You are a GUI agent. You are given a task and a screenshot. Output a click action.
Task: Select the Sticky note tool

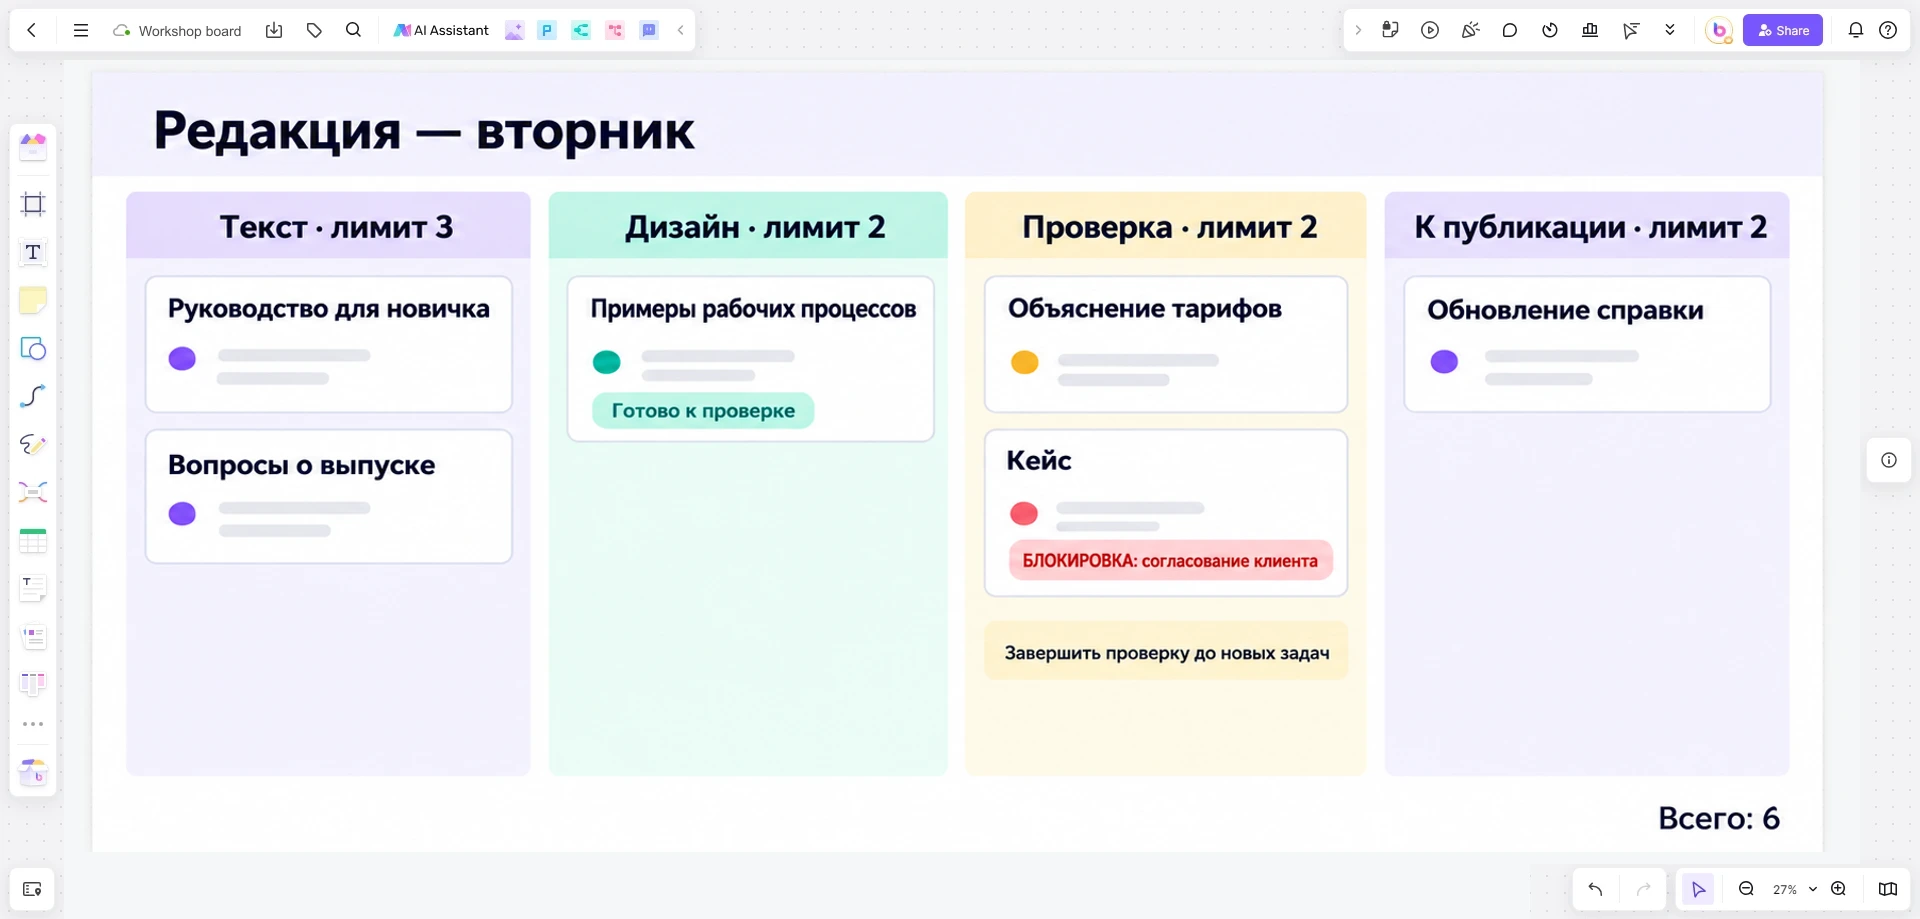33,300
